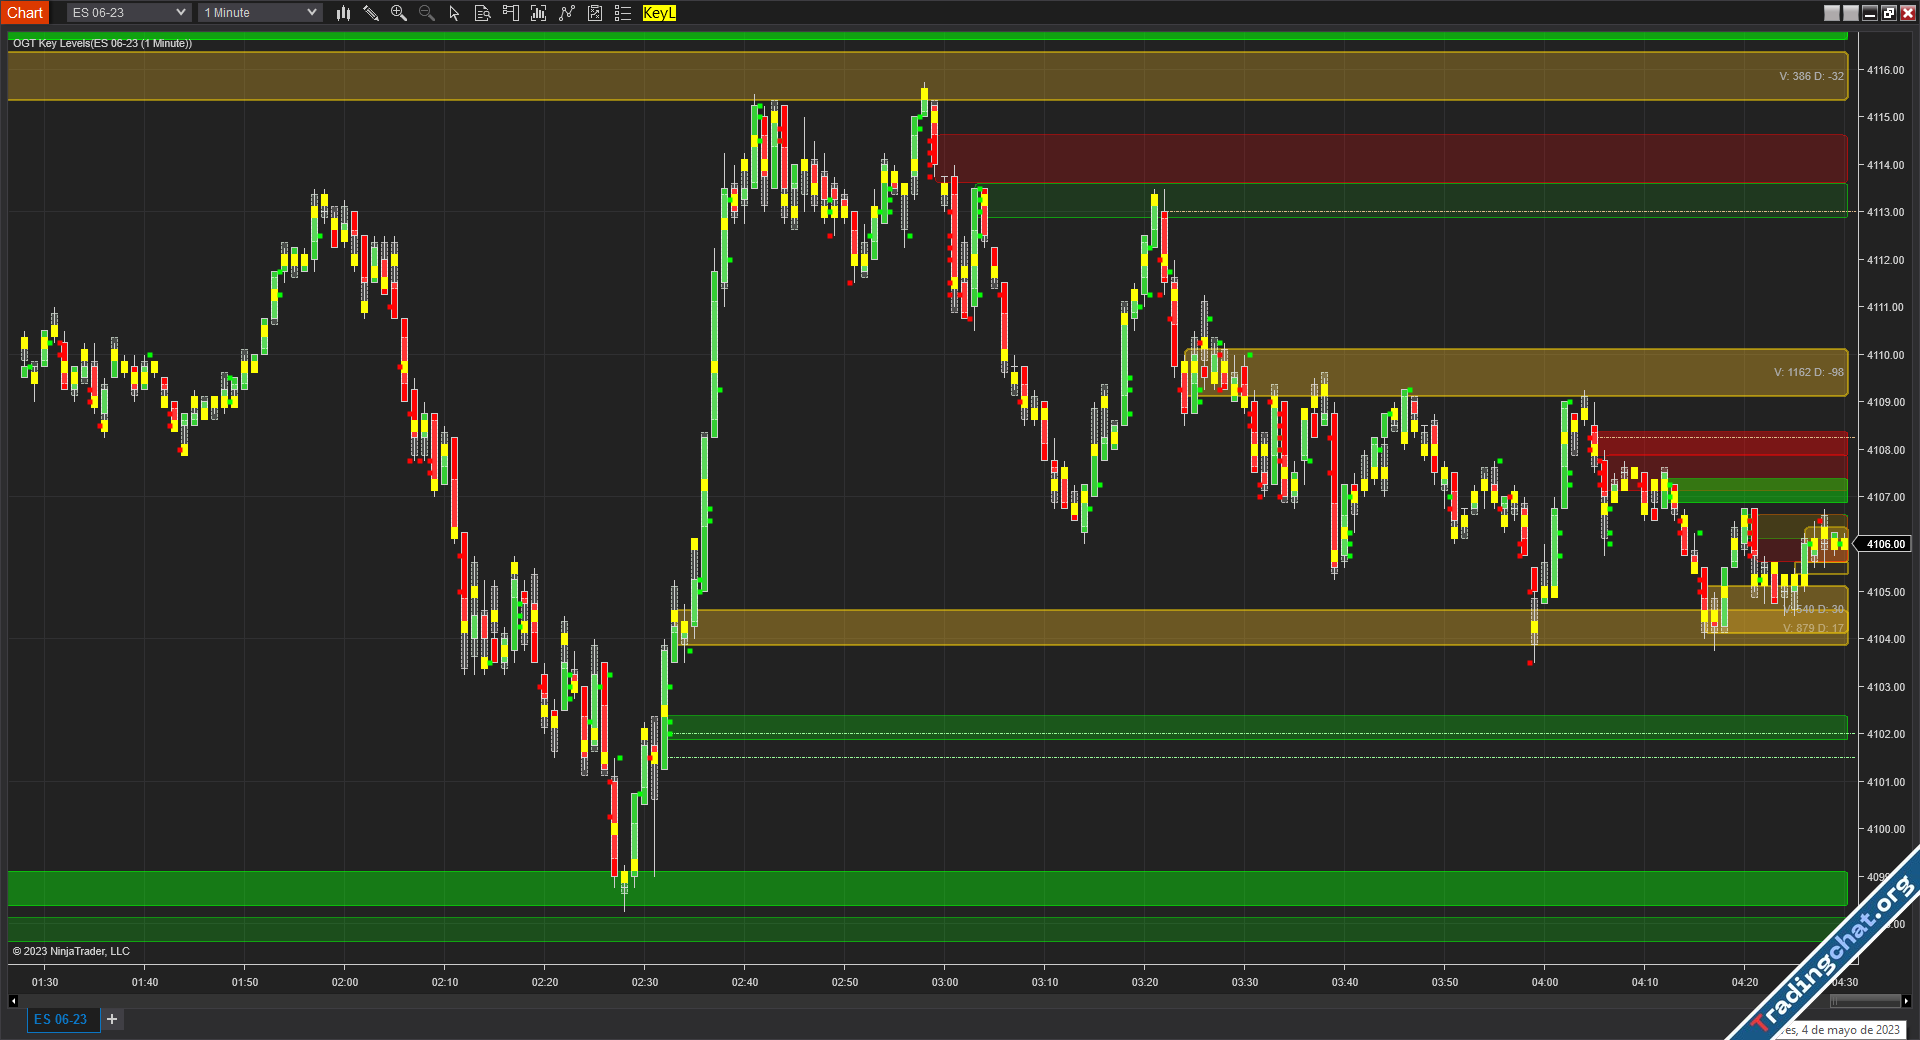
Task: Open the bar type (candlestick) chart style icon
Action: [343, 13]
